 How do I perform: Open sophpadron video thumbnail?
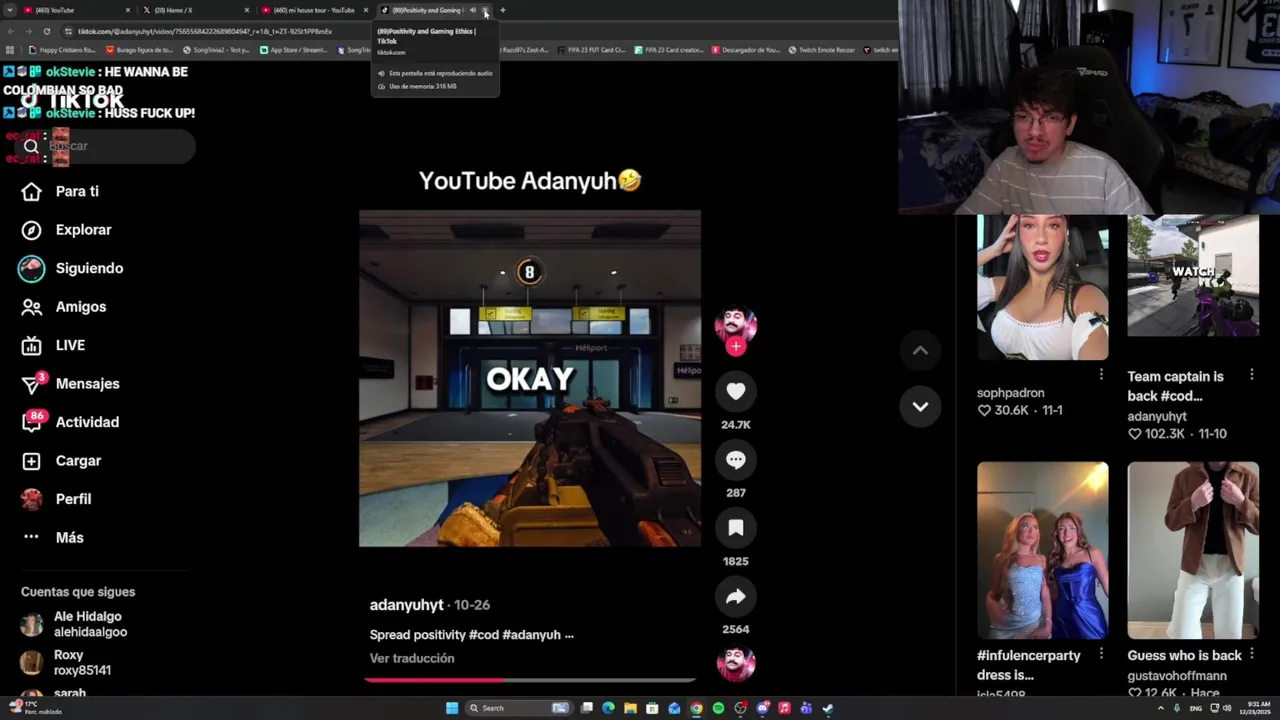1042,287
